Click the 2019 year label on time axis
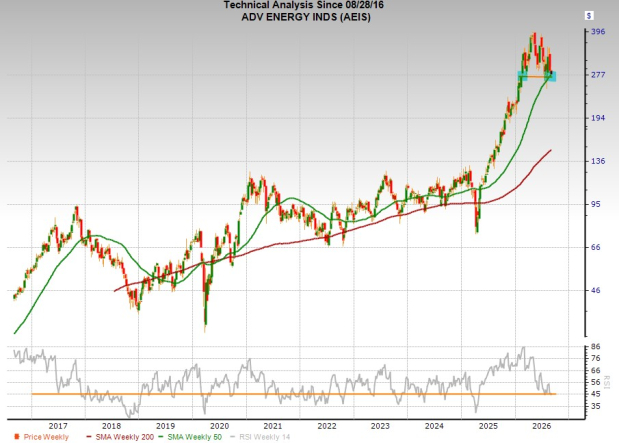Viewport: 619px width, 443px height. click(165, 426)
